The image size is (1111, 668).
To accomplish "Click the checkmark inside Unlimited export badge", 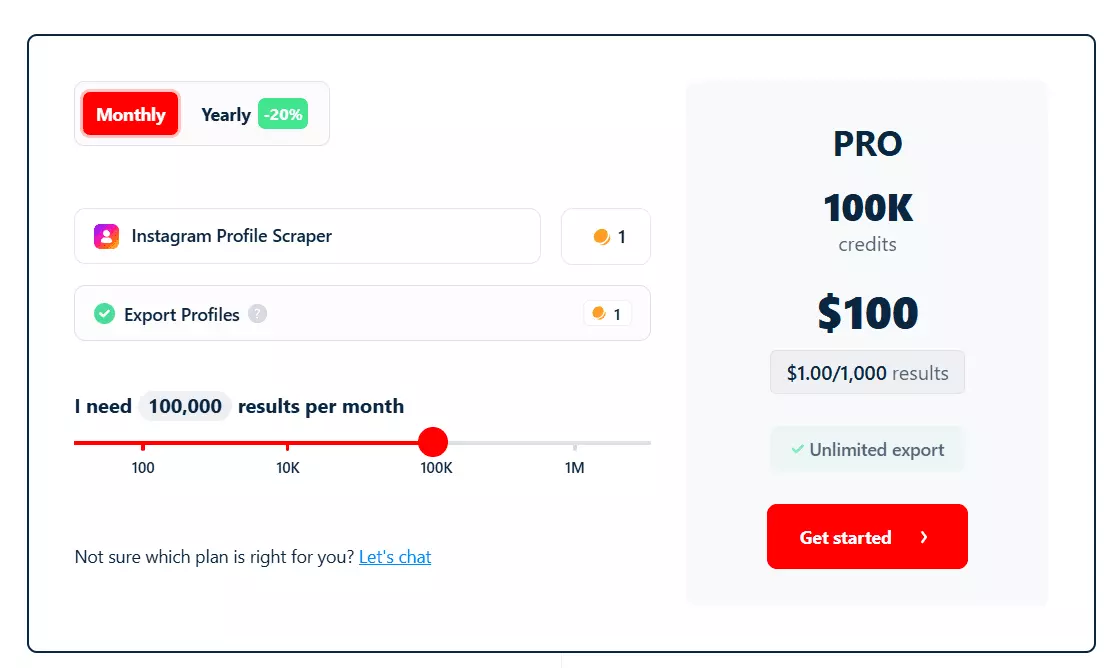I will click(x=798, y=450).
